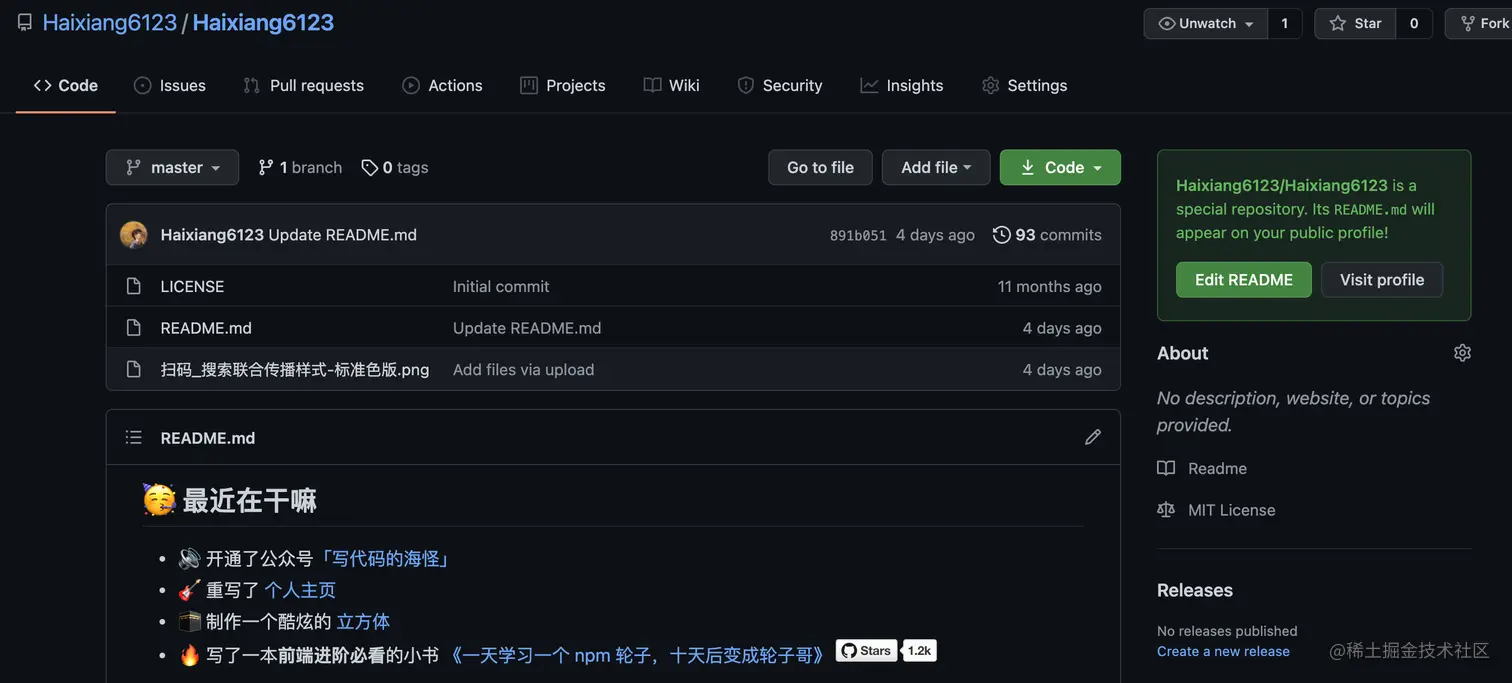1512x683 pixels.
Task: Open the Initial commit message link
Action: [x=501, y=286]
